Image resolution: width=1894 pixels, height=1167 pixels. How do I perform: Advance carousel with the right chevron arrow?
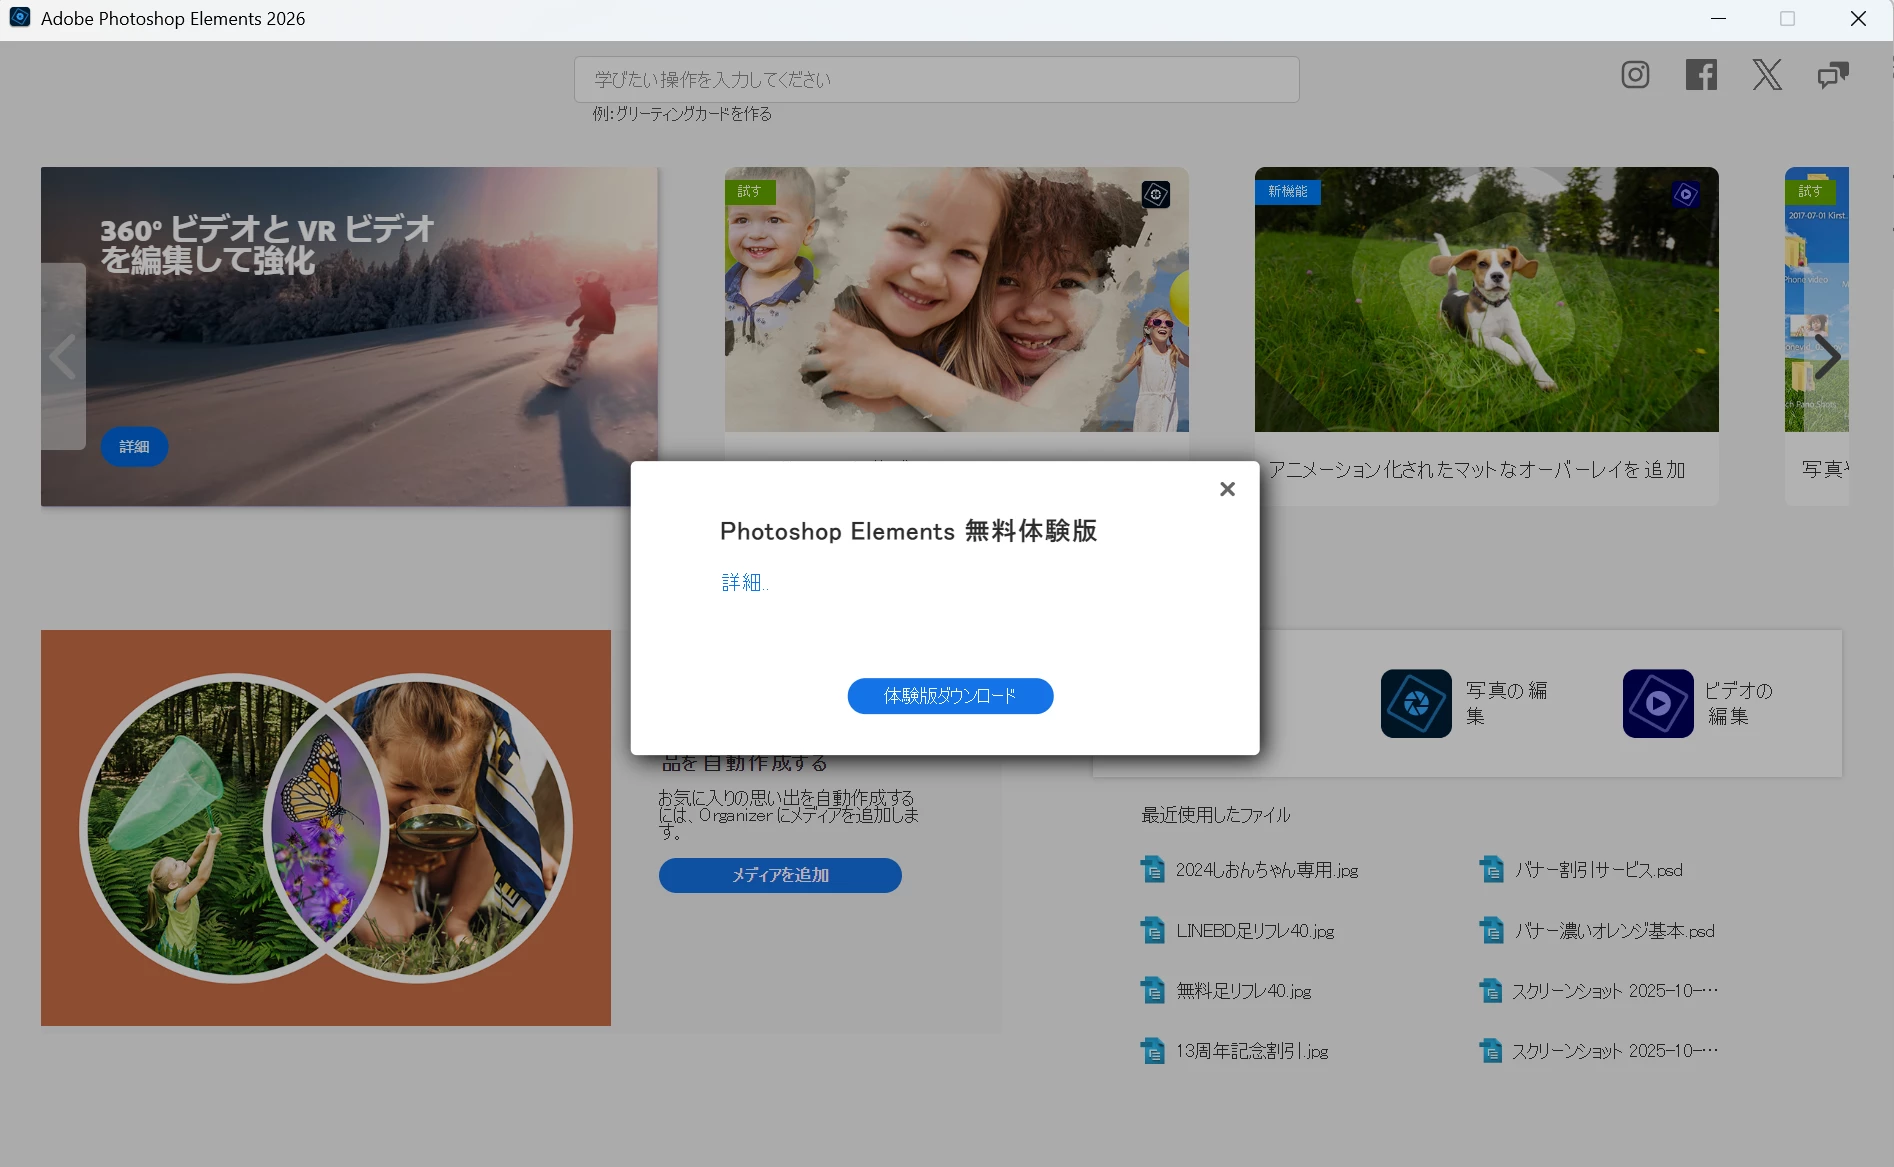(1827, 357)
